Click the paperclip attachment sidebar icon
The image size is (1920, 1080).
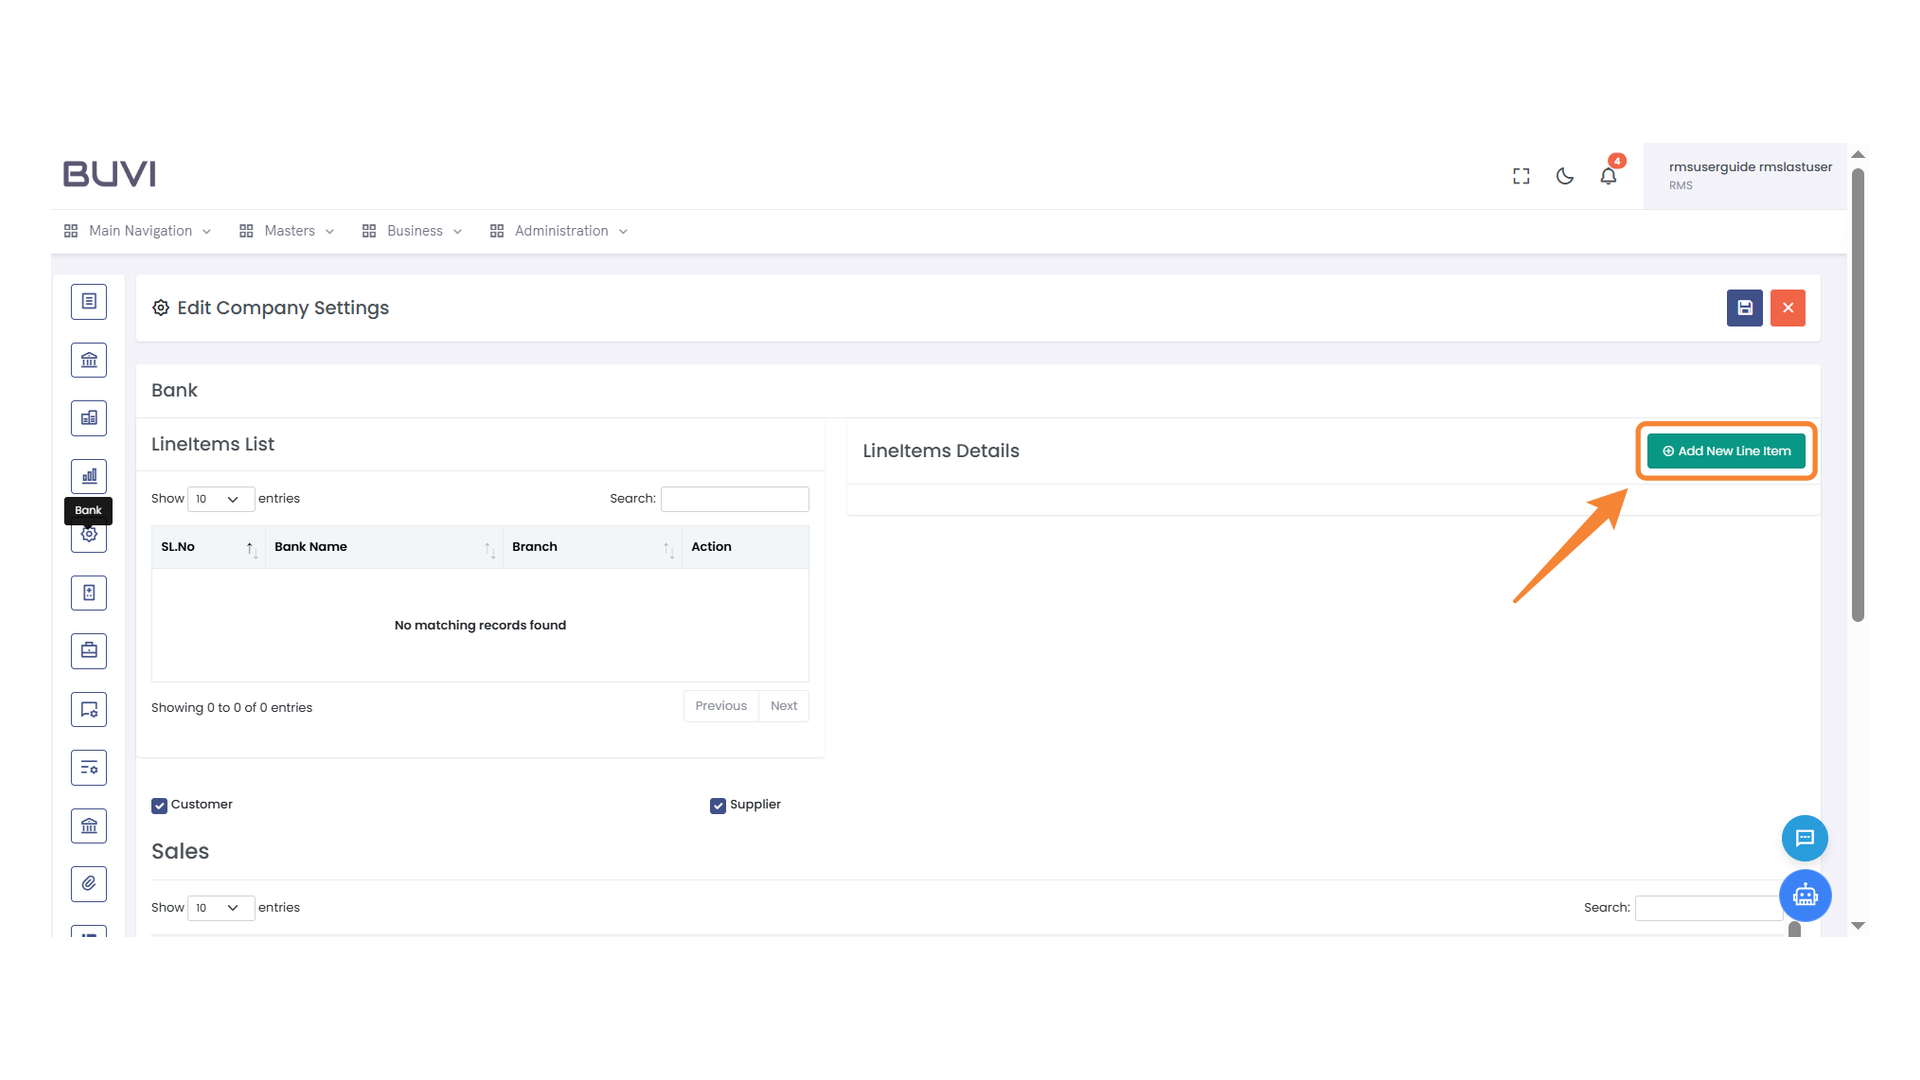click(89, 884)
